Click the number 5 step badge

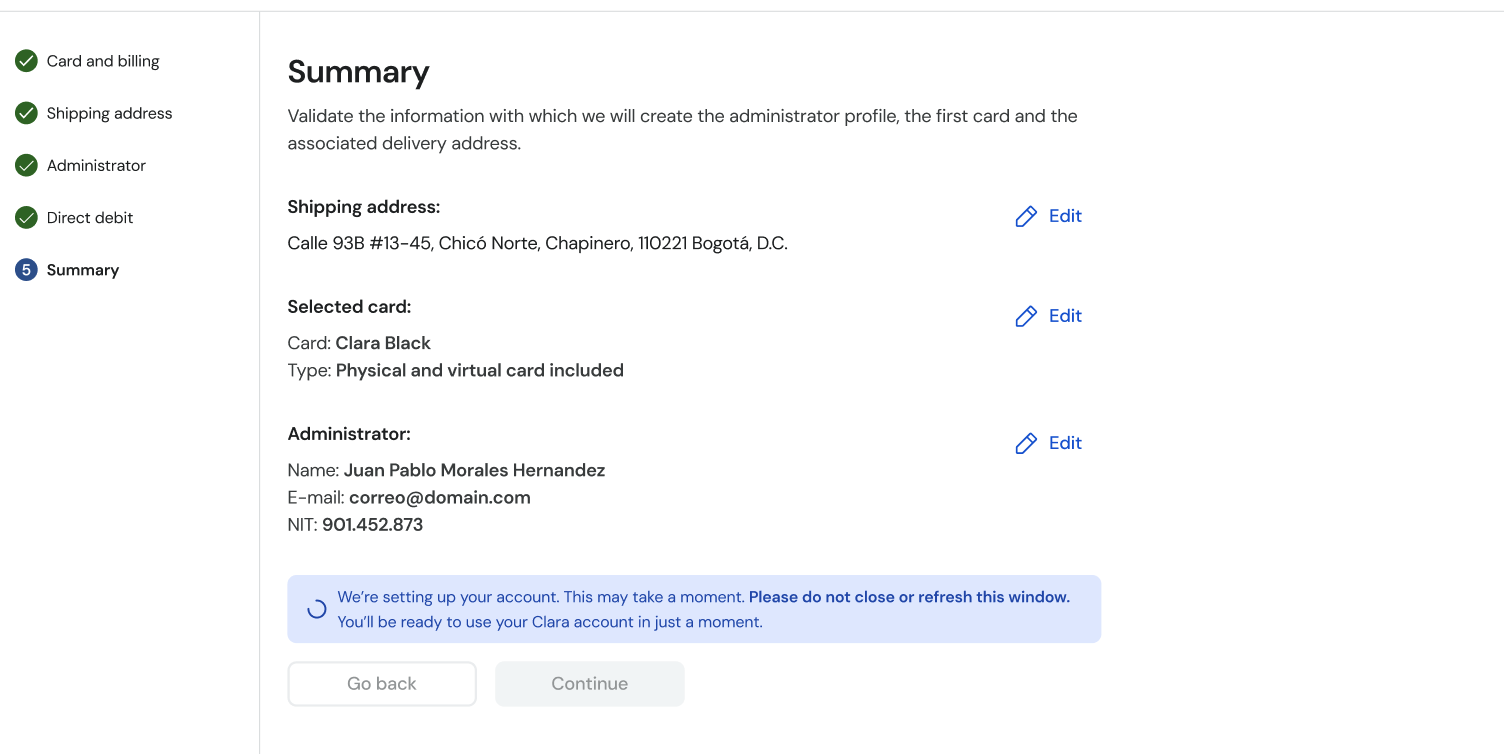point(26,269)
